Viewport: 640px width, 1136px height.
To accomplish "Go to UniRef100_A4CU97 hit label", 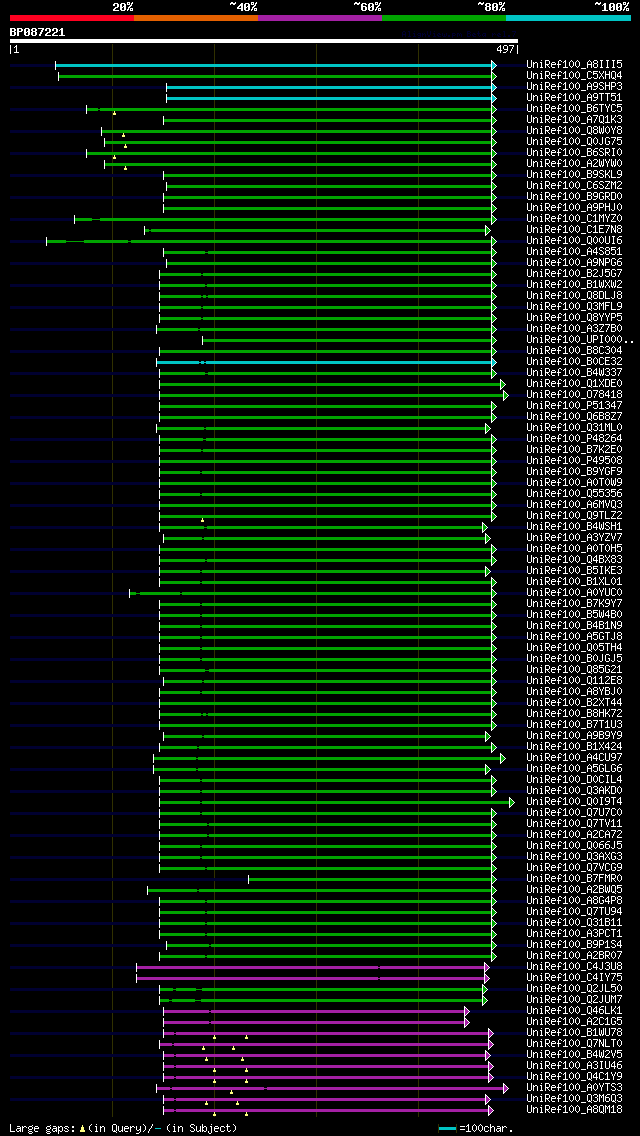I will (x=574, y=759).
